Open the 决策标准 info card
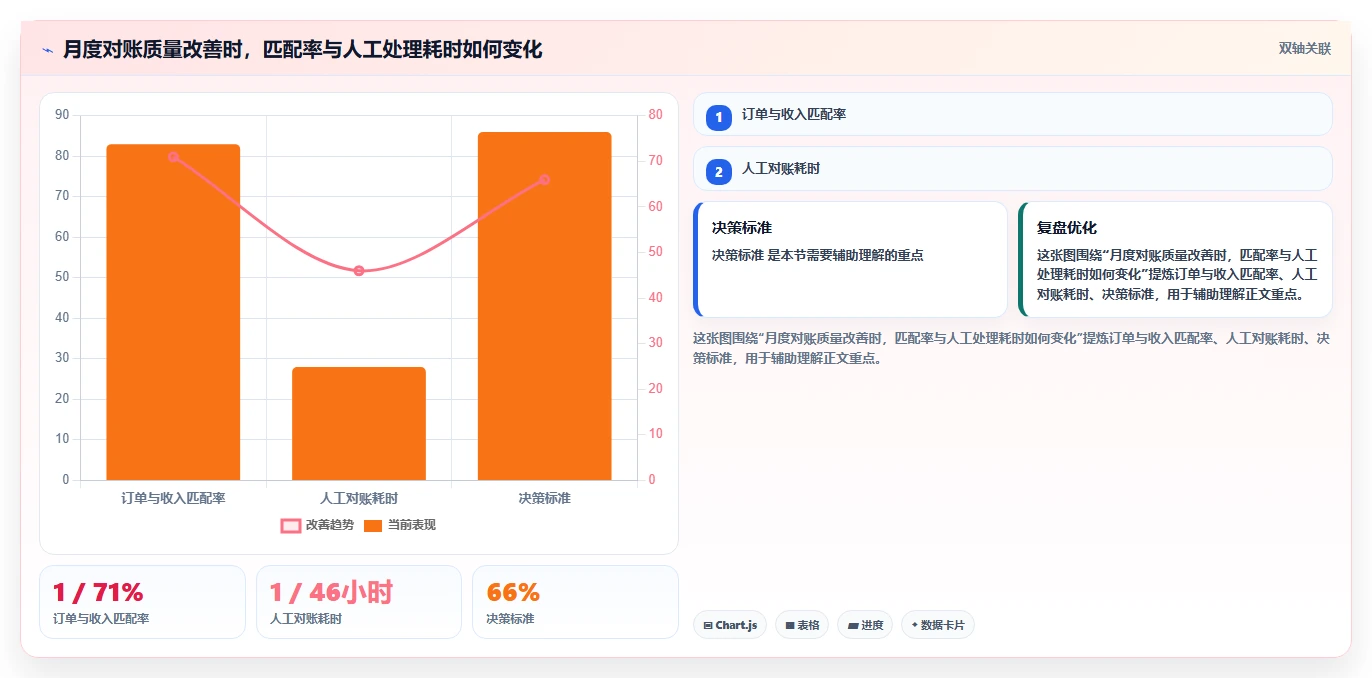This screenshot has height=678, width=1372. point(850,259)
